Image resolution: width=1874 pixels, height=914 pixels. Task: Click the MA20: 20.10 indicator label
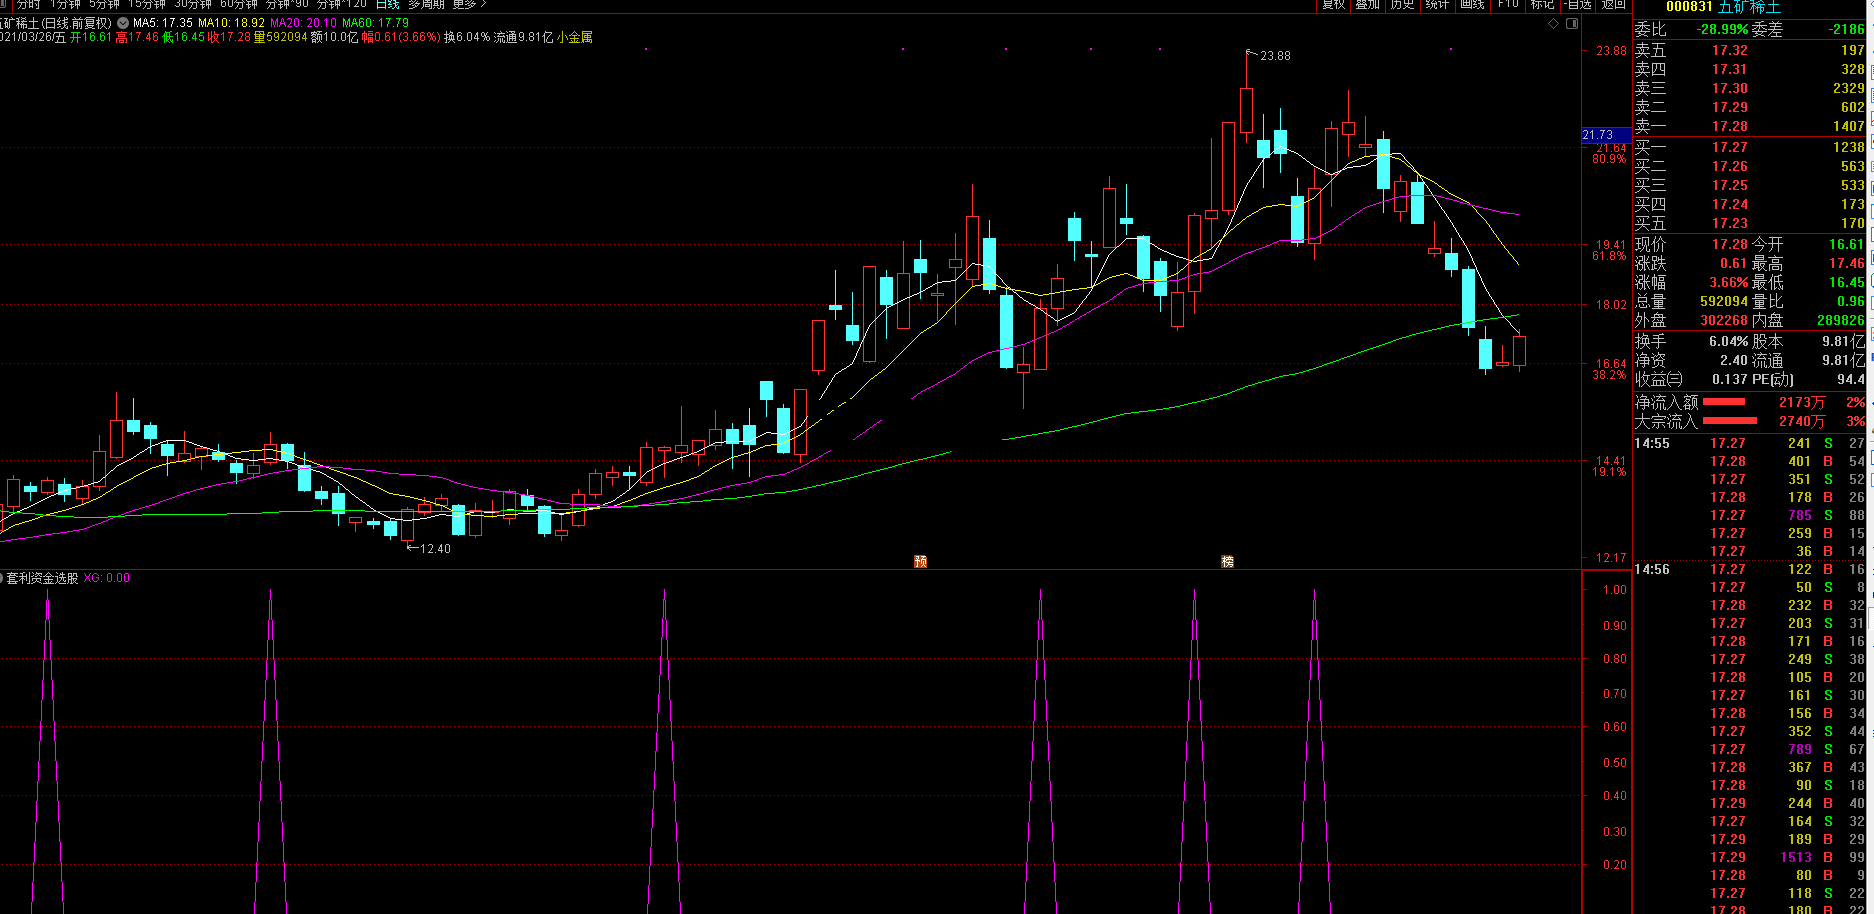pos(303,22)
